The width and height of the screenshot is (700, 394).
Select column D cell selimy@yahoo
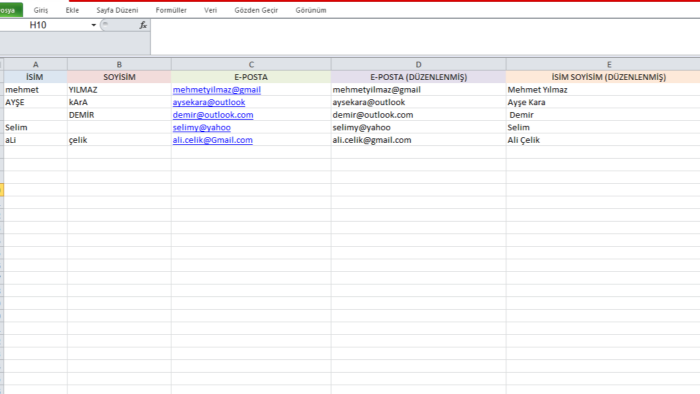(x=418, y=127)
